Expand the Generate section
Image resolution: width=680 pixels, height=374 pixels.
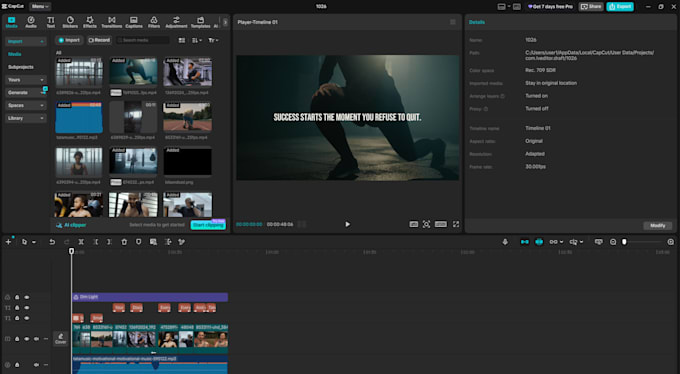pos(26,92)
